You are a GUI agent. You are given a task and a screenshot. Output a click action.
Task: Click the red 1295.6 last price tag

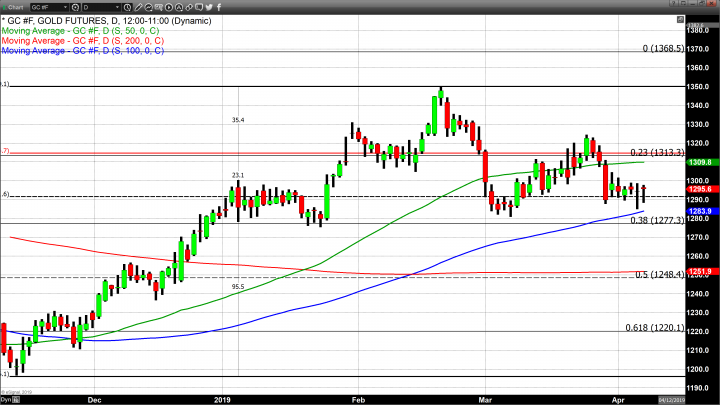point(701,189)
